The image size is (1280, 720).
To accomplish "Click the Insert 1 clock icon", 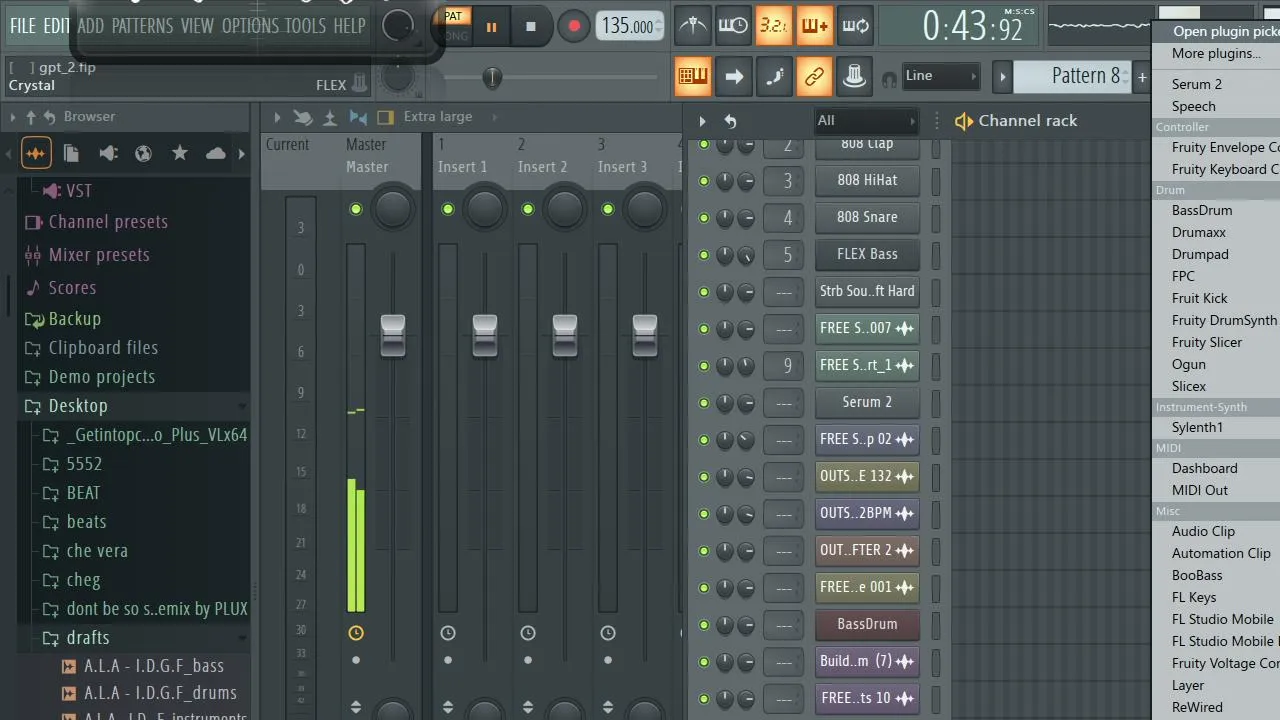I will pyautogui.click(x=448, y=633).
